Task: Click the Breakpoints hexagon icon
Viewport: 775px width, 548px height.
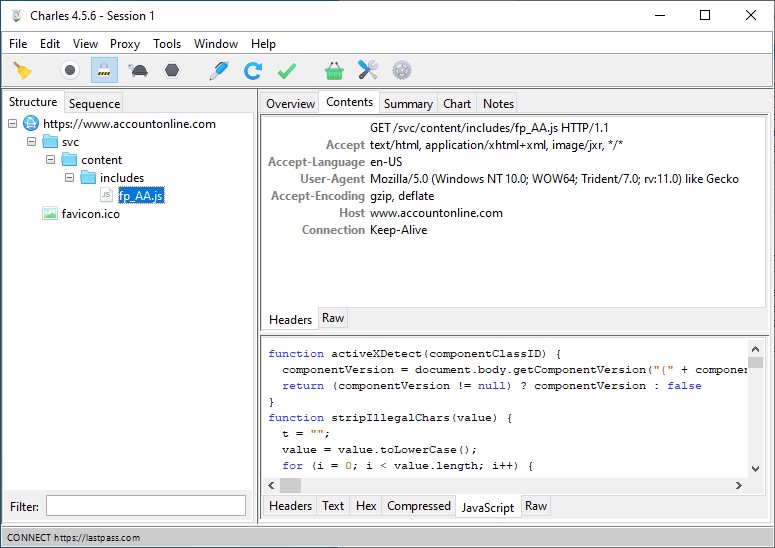Action: pos(172,70)
